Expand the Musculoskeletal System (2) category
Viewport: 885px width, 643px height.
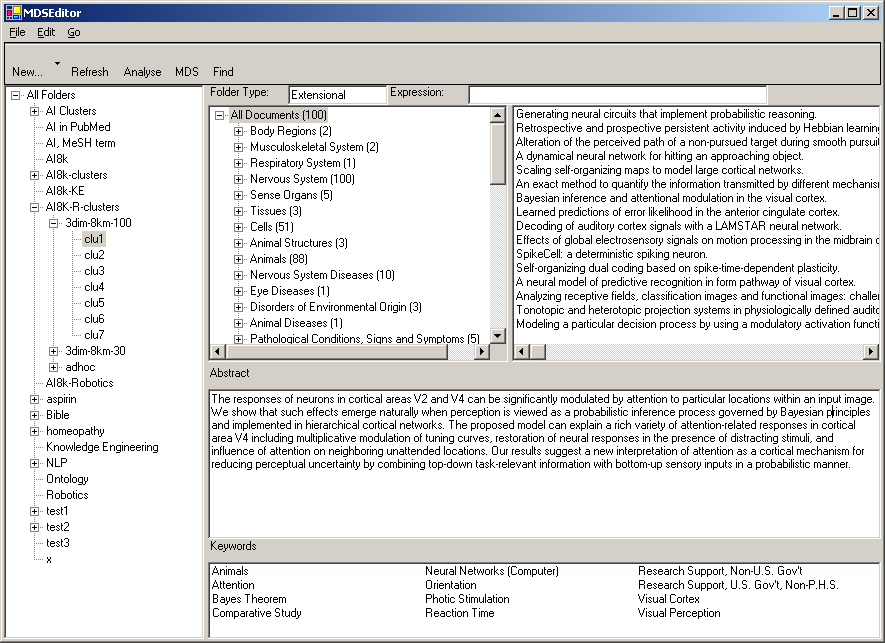coord(239,147)
